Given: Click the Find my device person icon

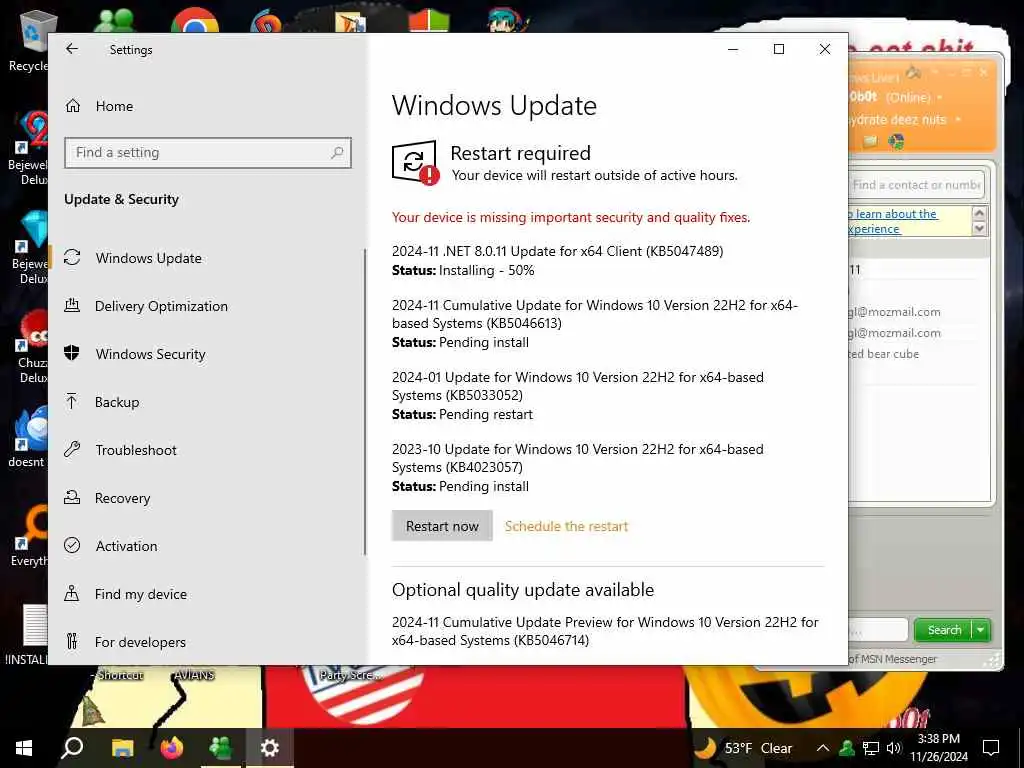Looking at the screenshot, I should pyautogui.click(x=72, y=593).
